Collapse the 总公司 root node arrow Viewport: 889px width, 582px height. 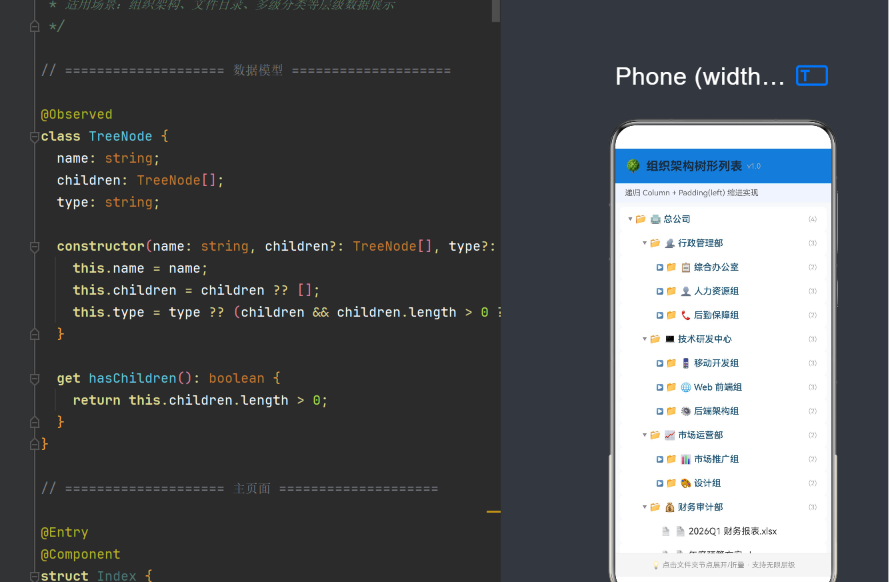click(630, 219)
